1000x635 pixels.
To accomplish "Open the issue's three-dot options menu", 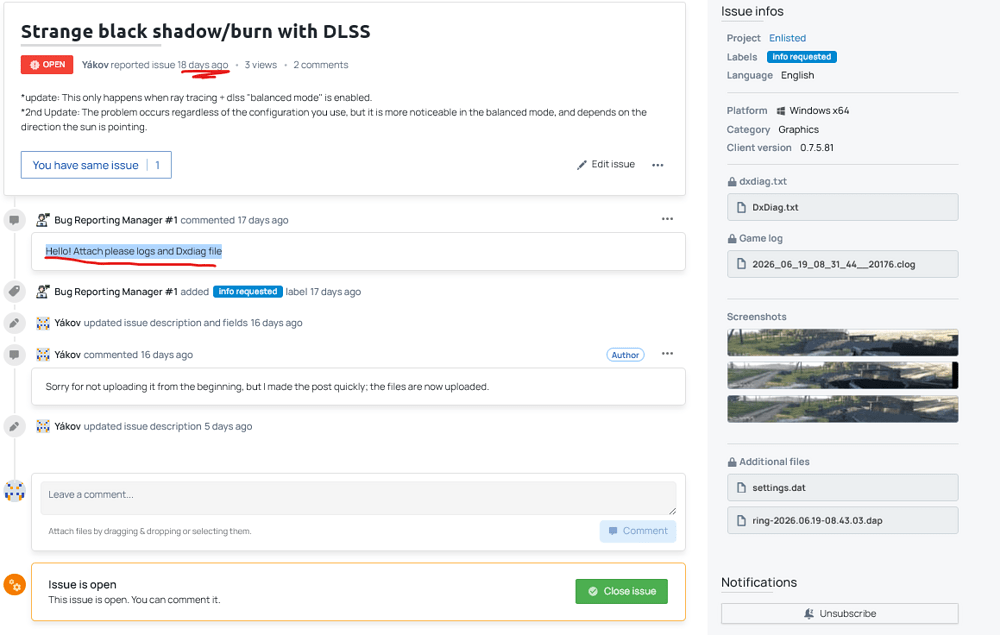I will pyautogui.click(x=658, y=165).
